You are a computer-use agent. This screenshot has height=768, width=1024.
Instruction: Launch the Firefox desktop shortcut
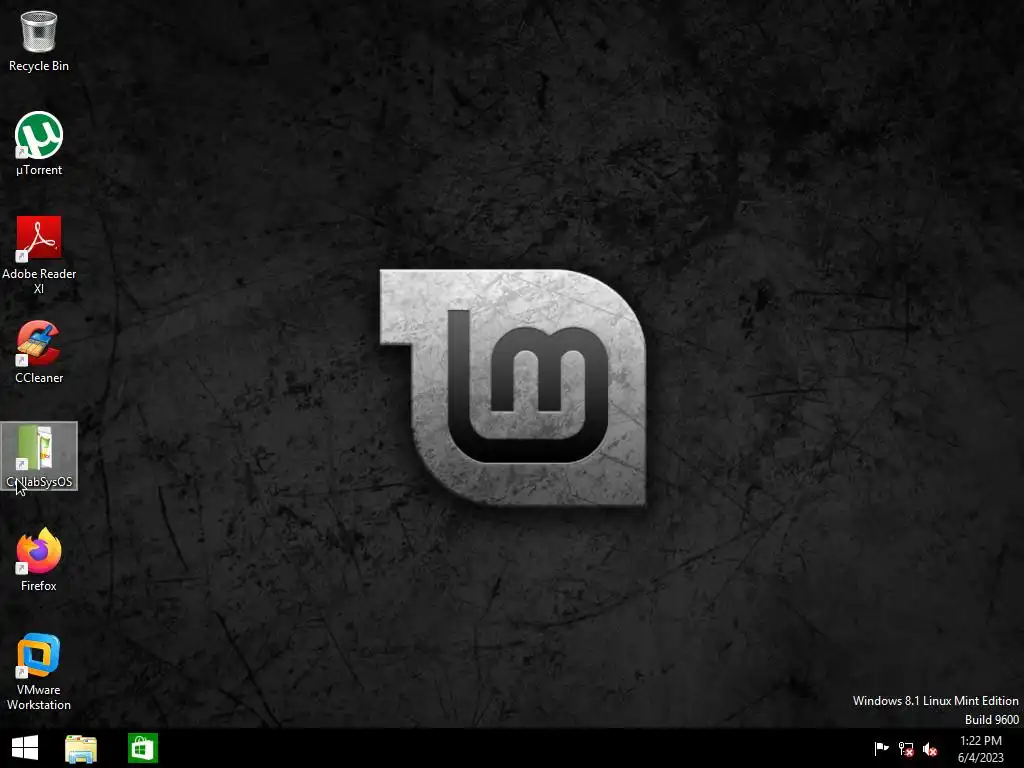tap(39, 560)
